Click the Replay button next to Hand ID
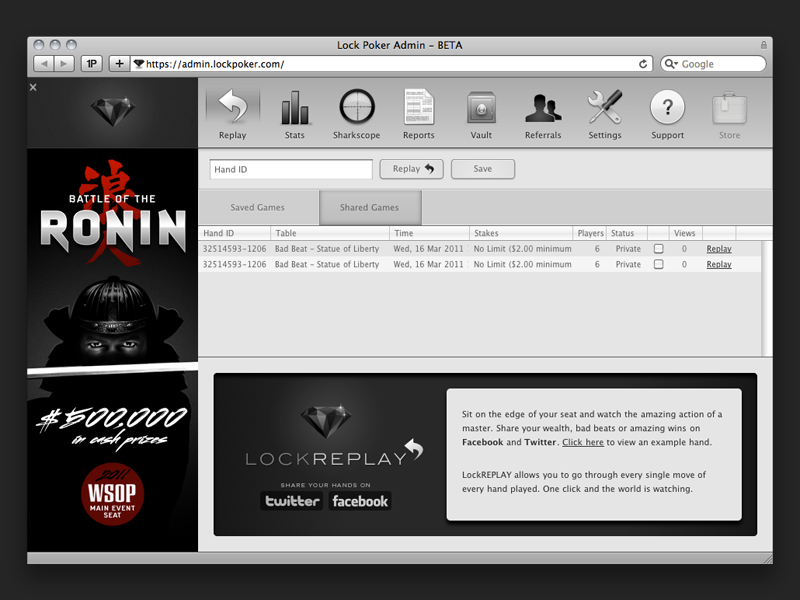The height and width of the screenshot is (600, 800). (x=412, y=169)
